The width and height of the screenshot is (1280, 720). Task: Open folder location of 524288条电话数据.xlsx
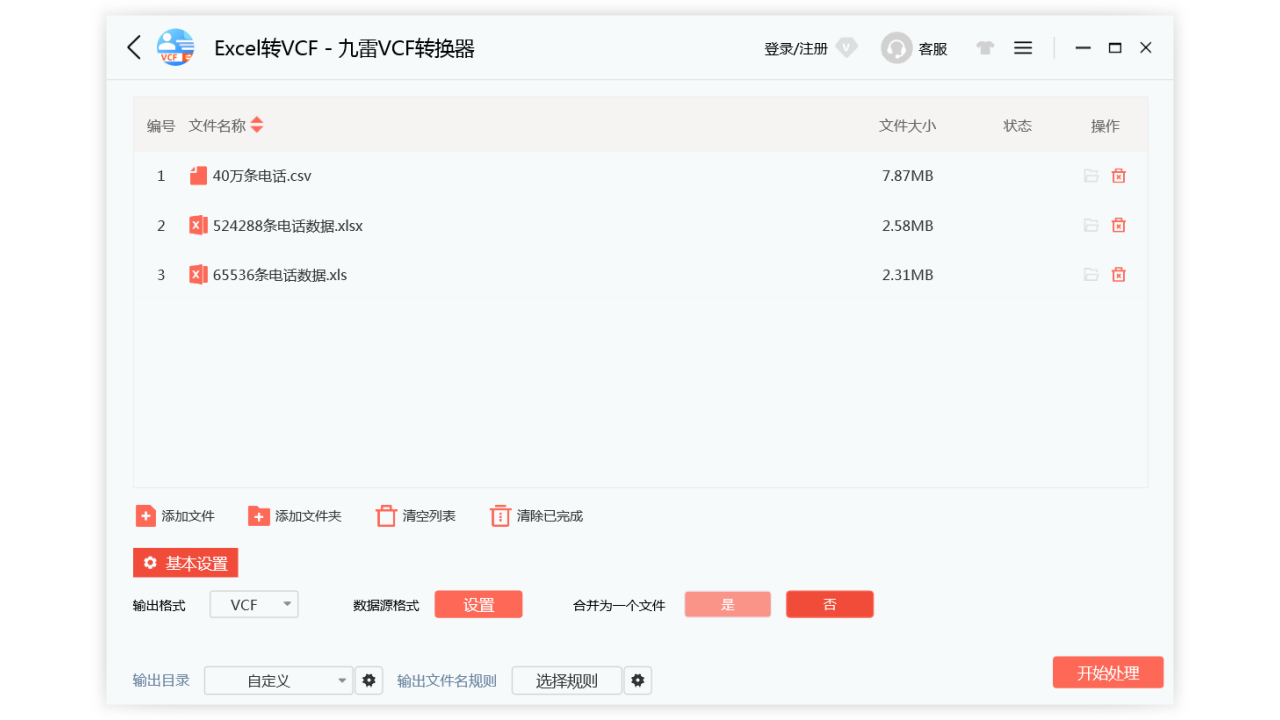(1090, 225)
